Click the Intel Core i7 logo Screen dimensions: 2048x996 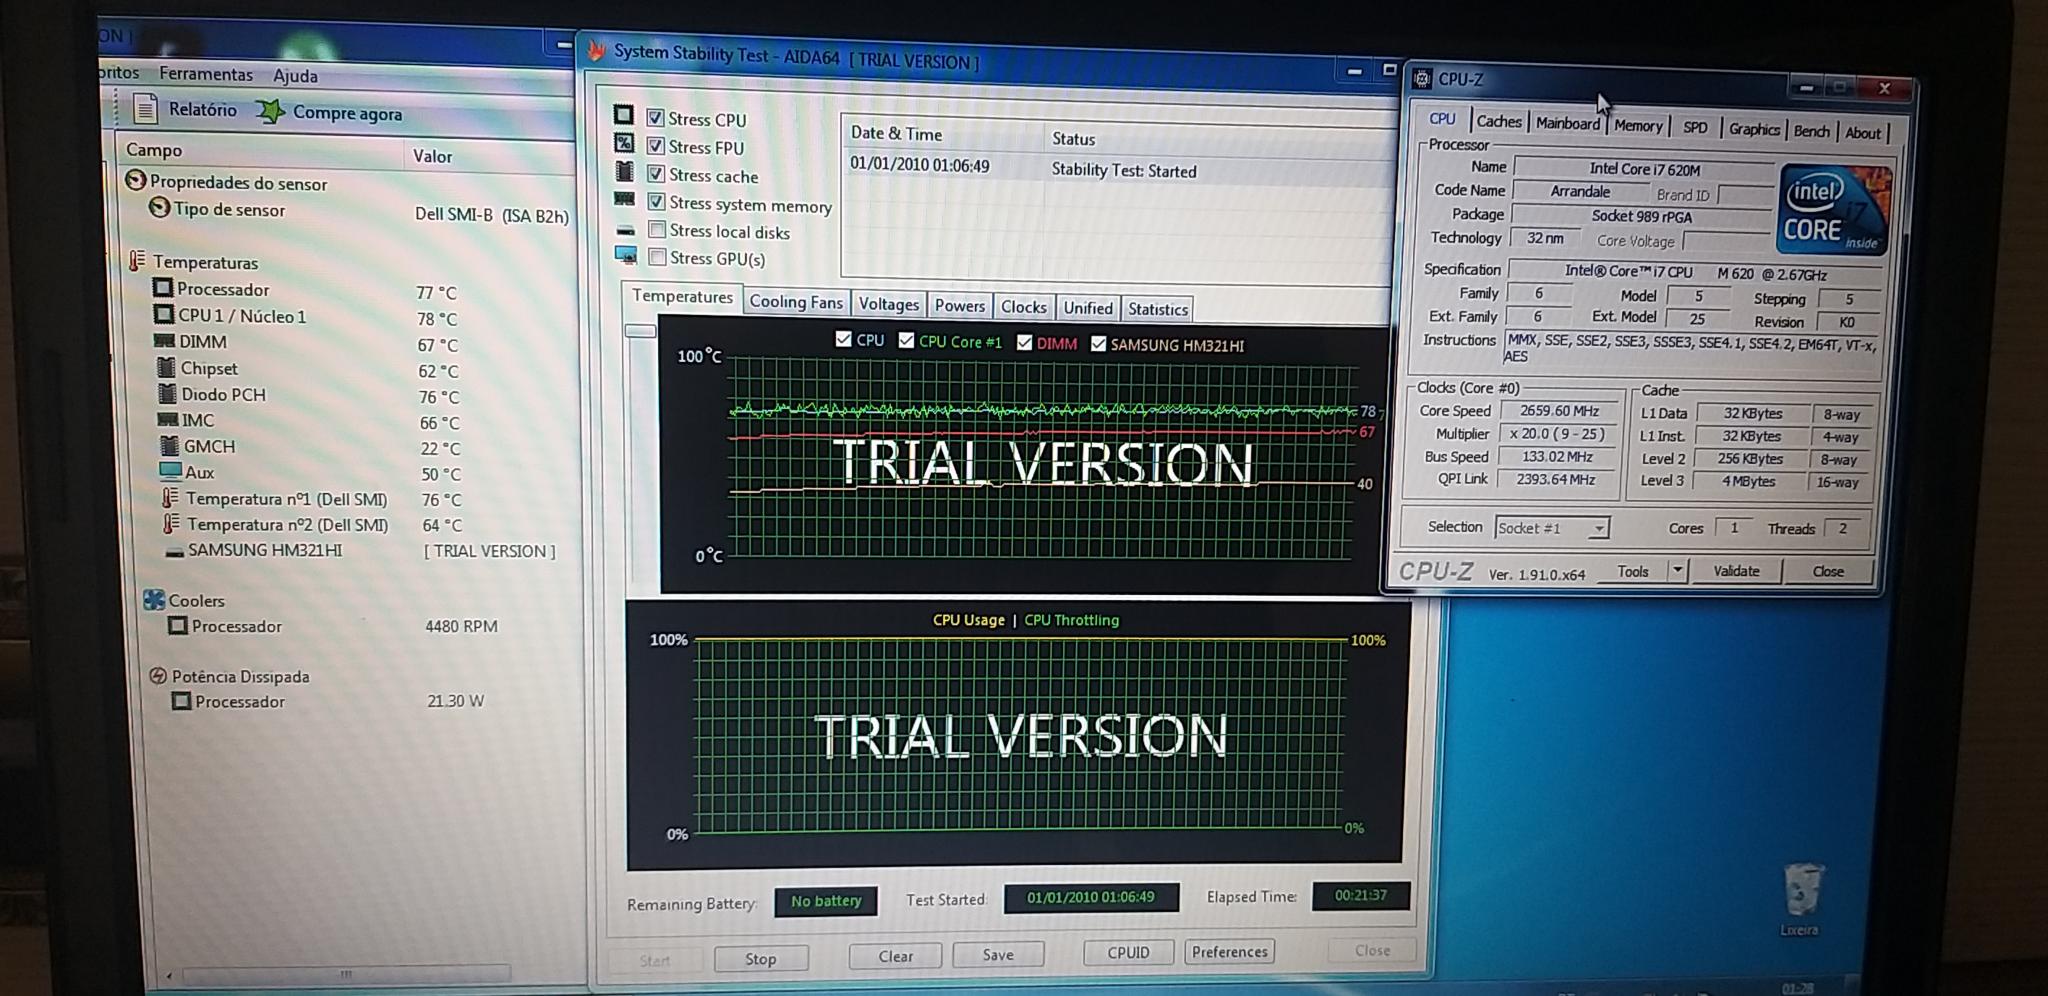1834,209
